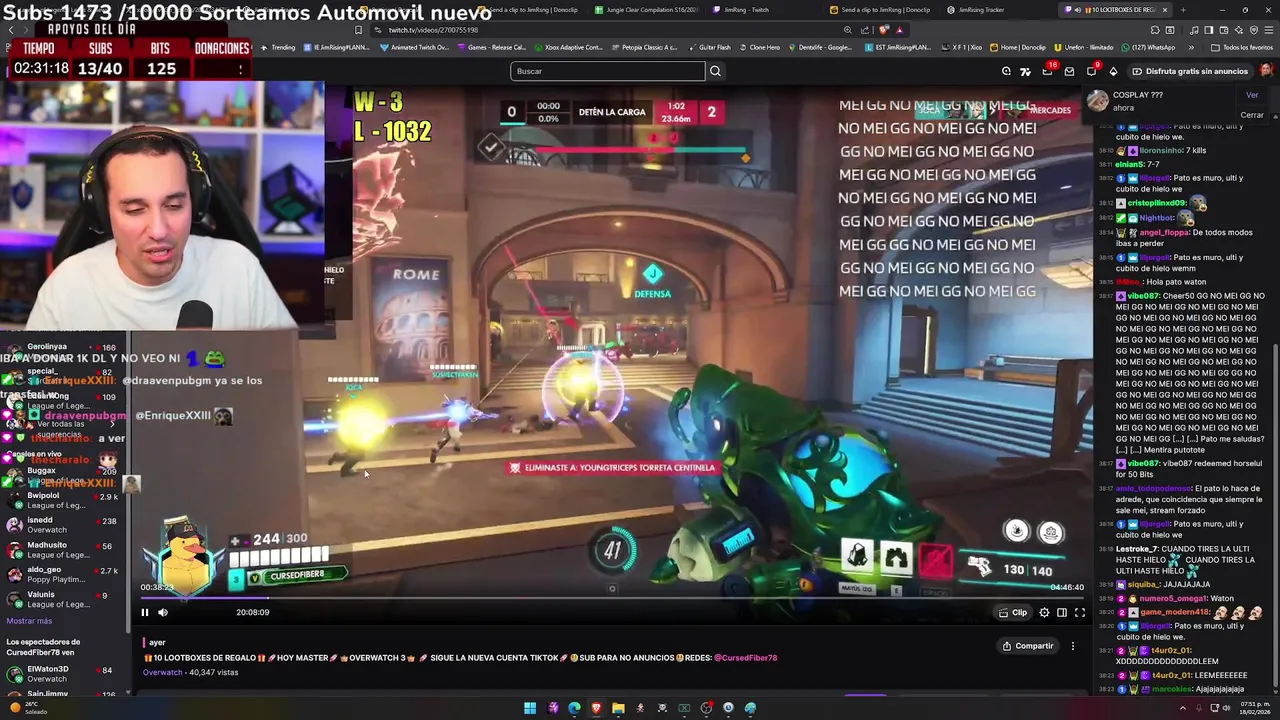Image resolution: width=1280 pixels, height=720 pixels.
Task: Mute the video player volume
Action: tap(163, 612)
